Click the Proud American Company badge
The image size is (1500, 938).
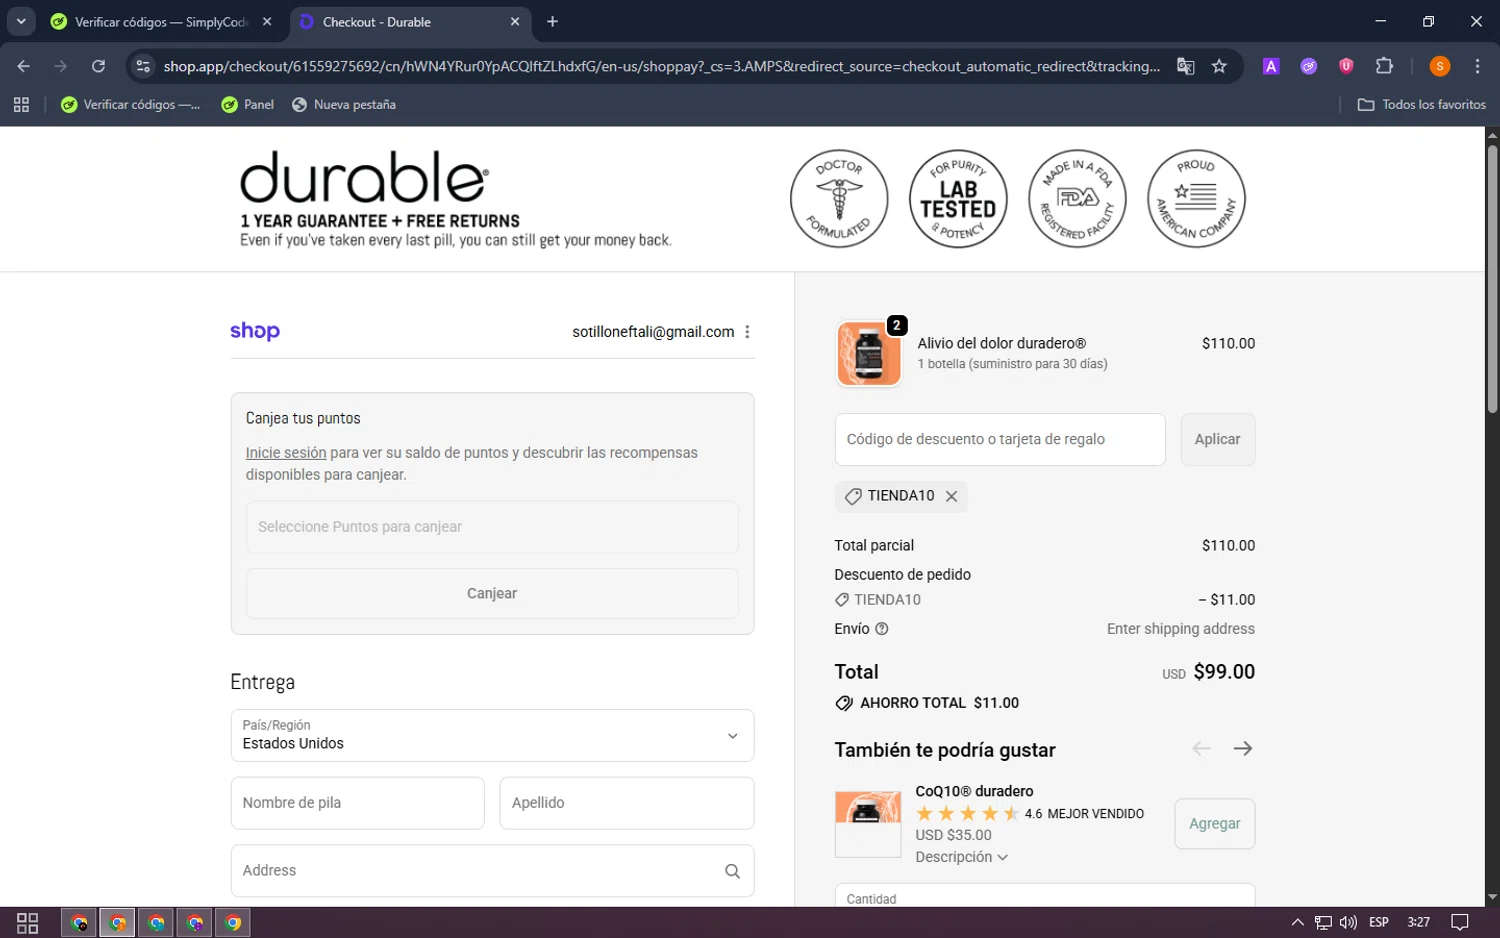pos(1196,198)
